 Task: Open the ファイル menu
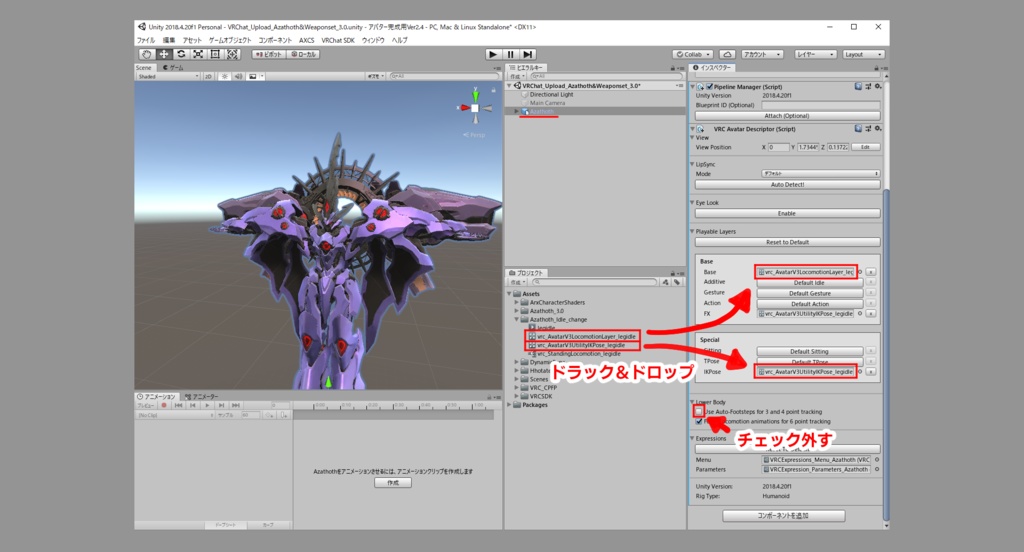pos(146,41)
